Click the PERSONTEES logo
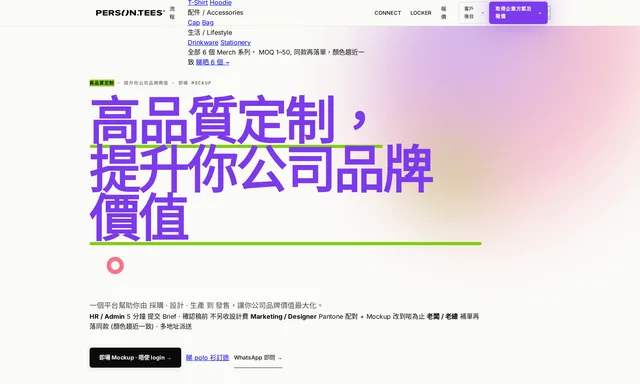 (x=130, y=13)
